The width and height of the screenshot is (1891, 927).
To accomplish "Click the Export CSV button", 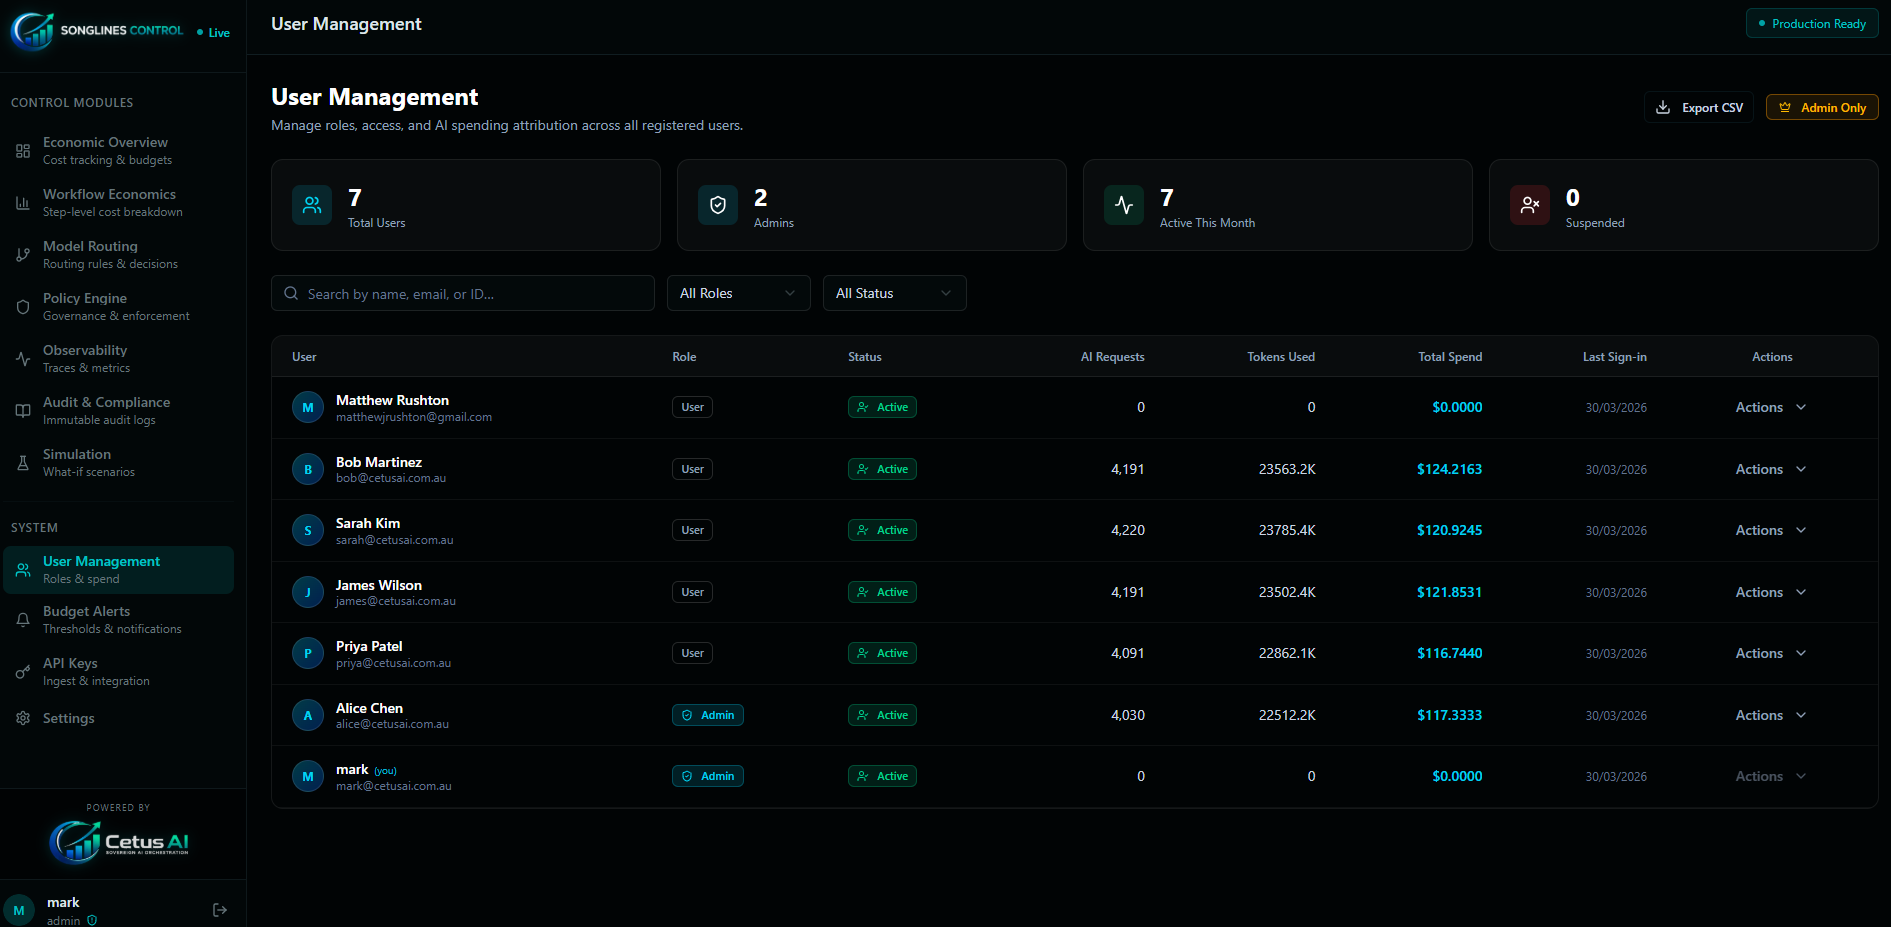I will coord(1698,106).
